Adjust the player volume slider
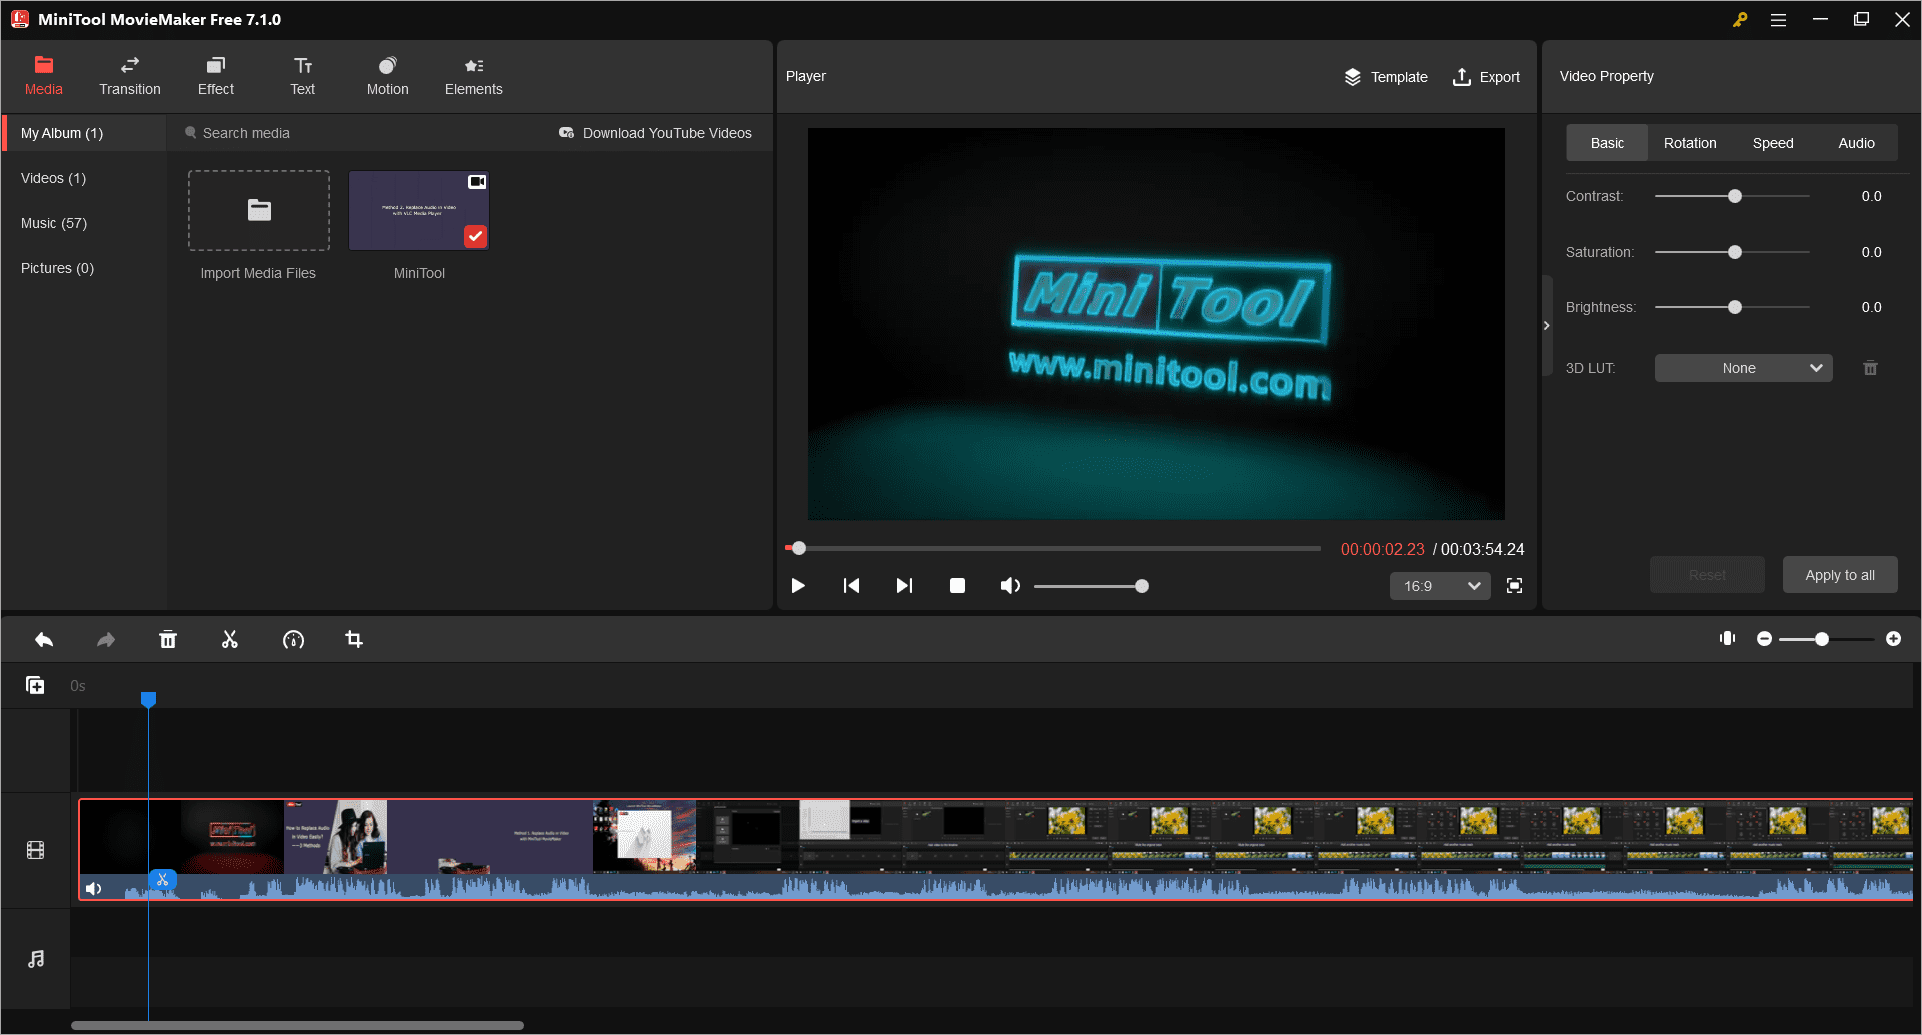Screen dimensions: 1922x1035 click(1090, 586)
